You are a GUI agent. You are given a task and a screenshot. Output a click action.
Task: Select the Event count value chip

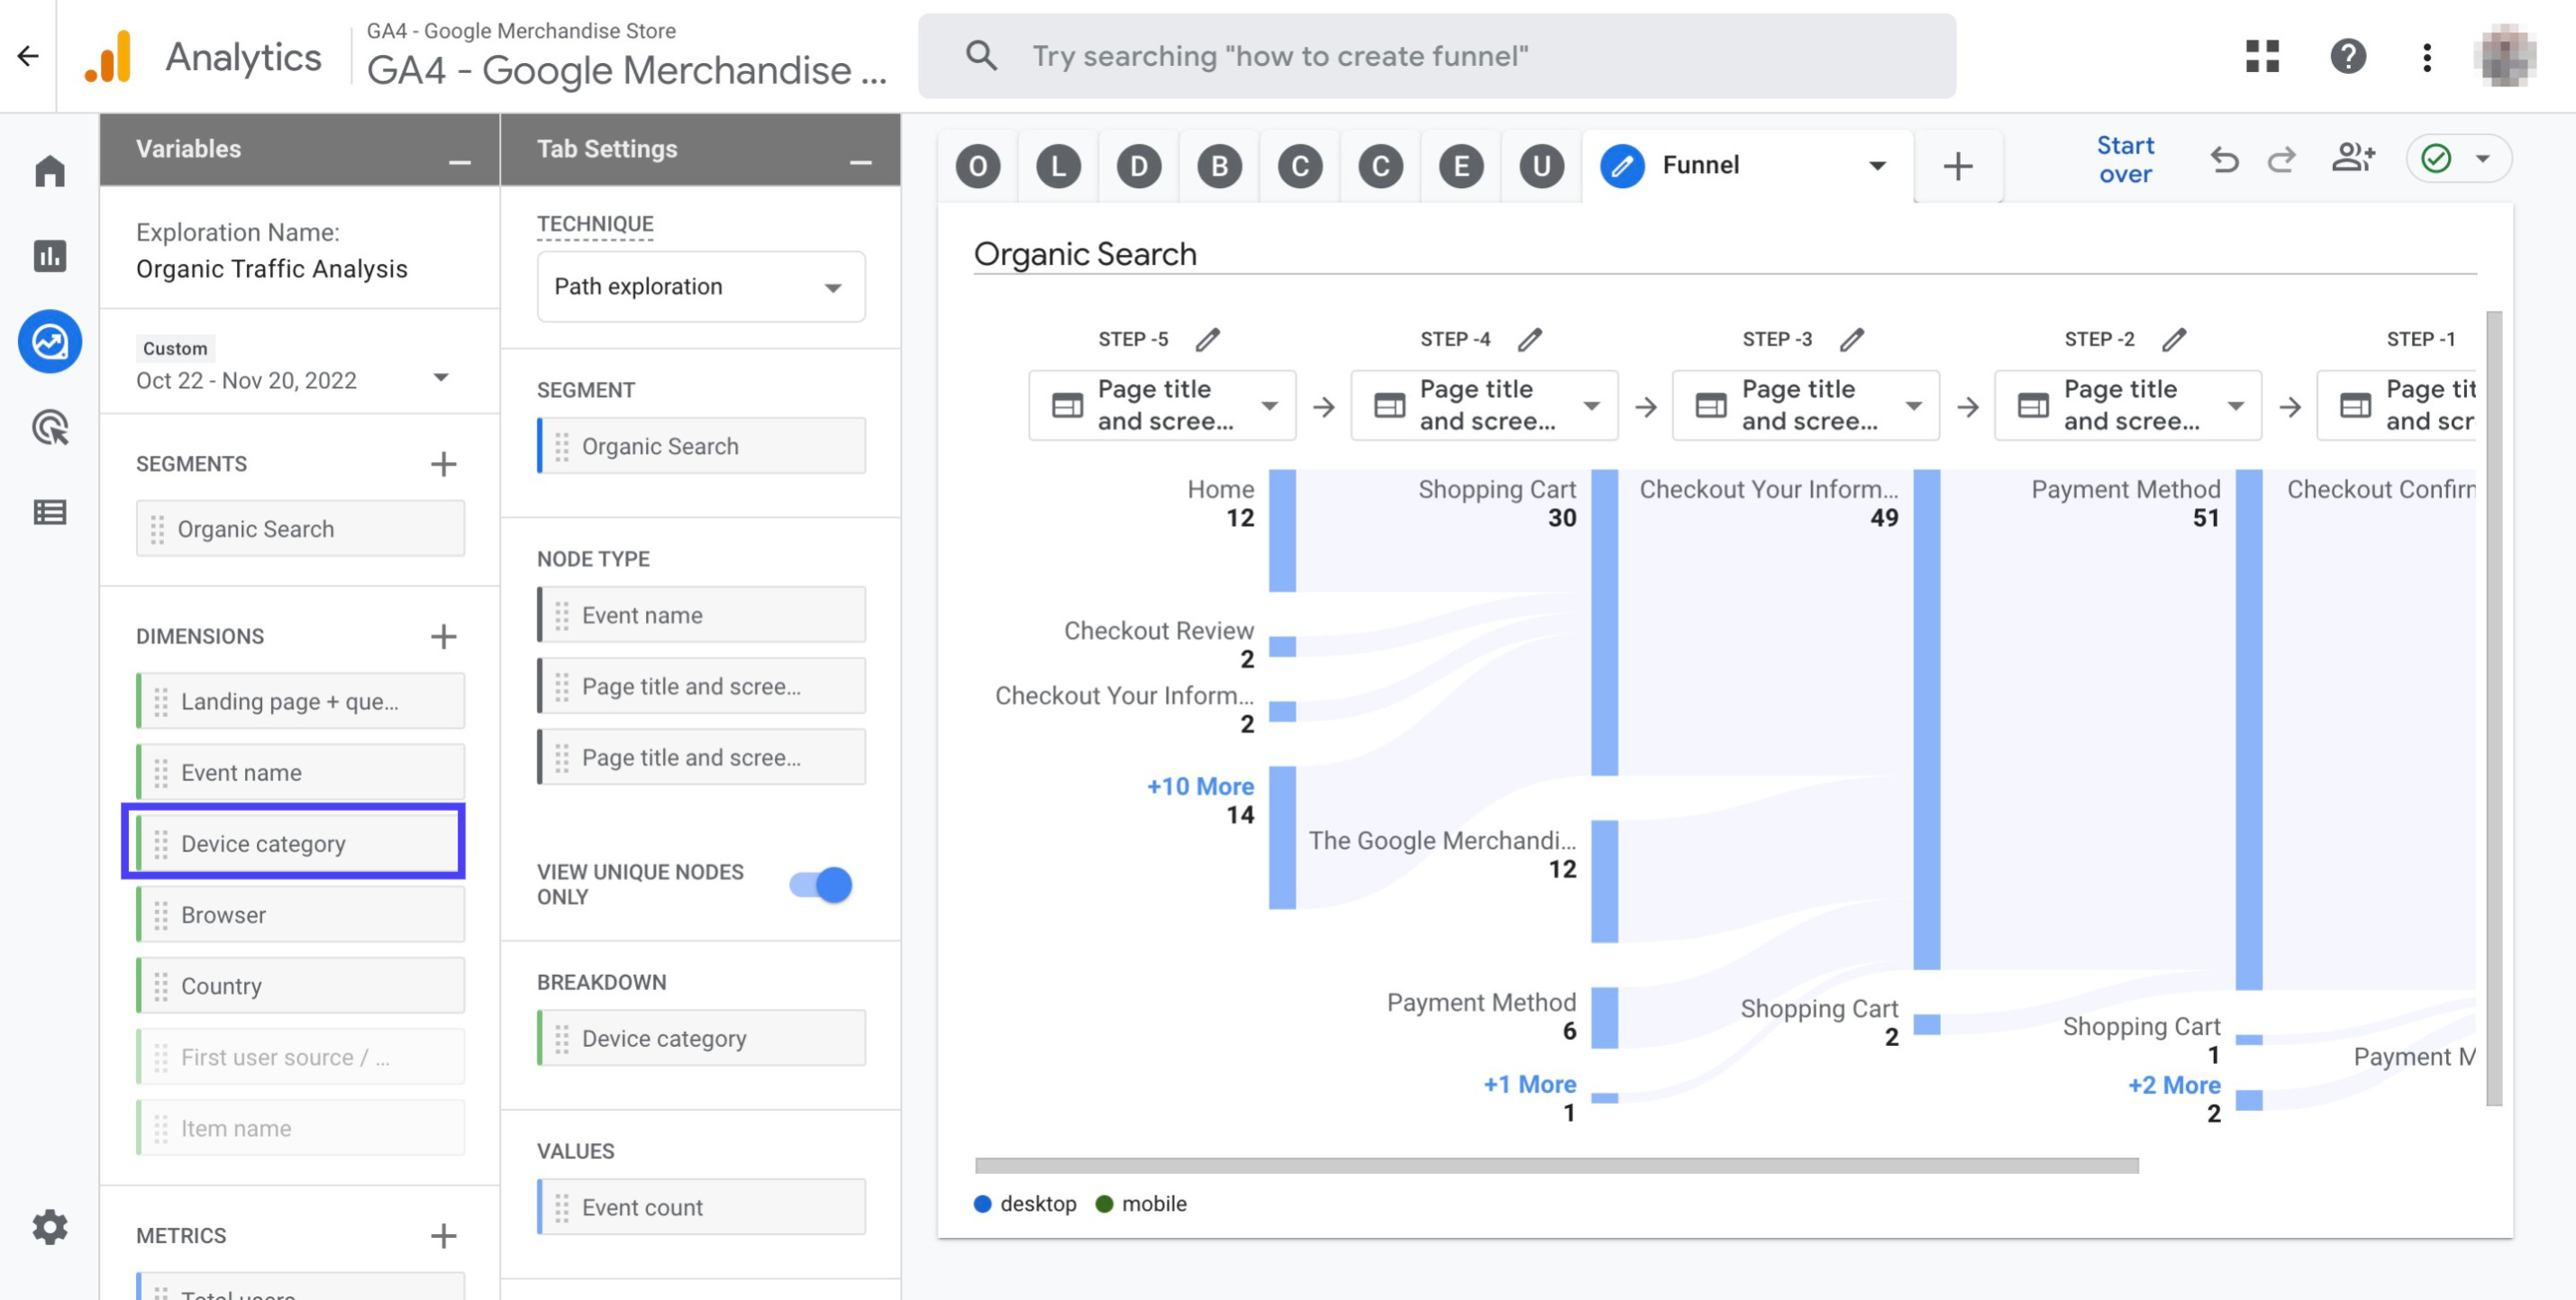click(701, 1207)
